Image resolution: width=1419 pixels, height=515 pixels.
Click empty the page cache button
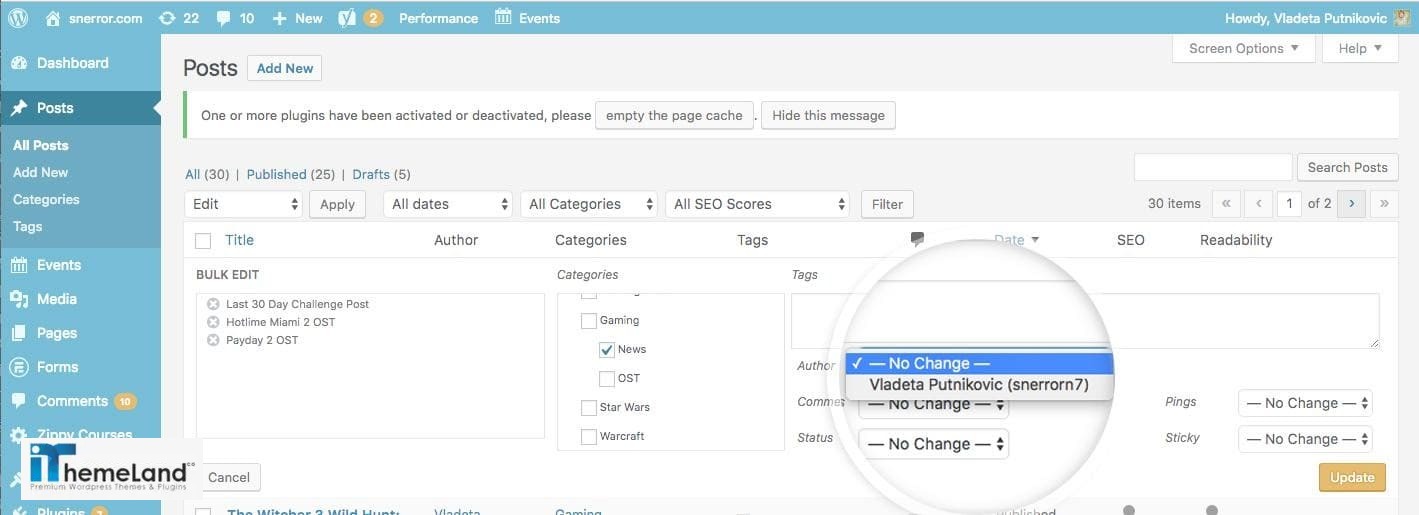pyautogui.click(x=674, y=115)
